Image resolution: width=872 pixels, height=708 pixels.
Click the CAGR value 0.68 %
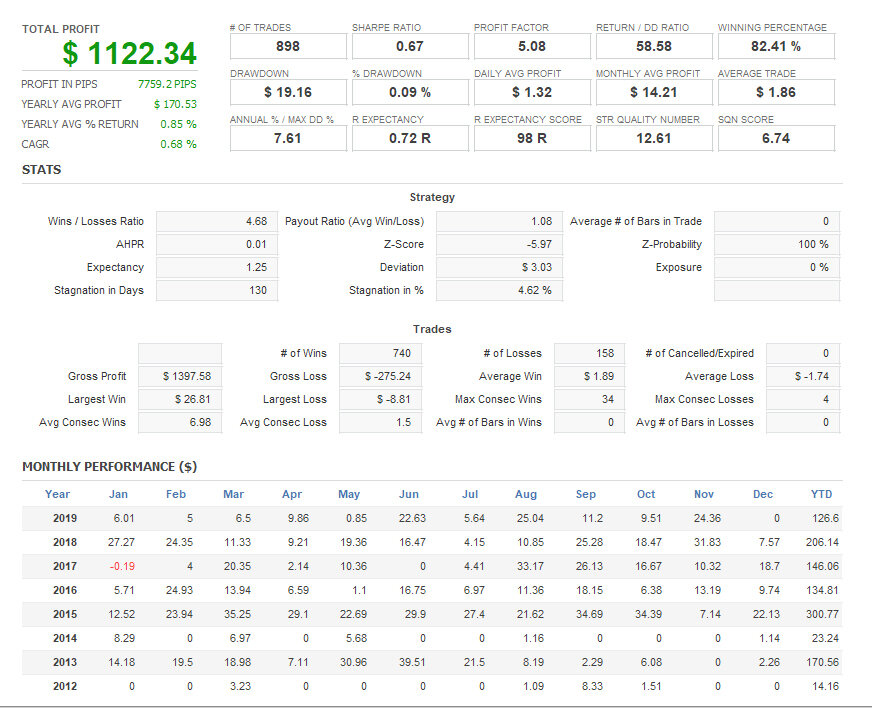point(179,144)
